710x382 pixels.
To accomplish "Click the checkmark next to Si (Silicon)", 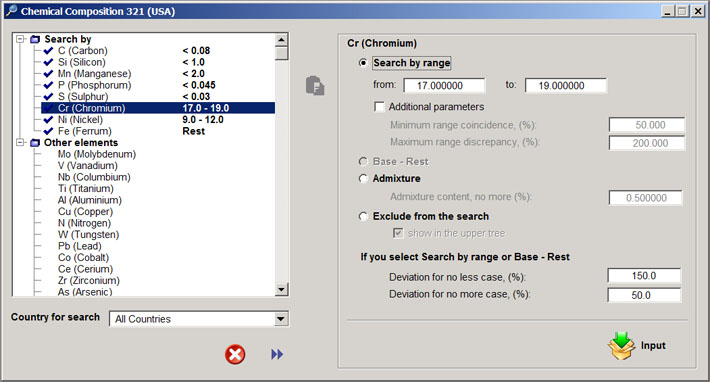I will pyautogui.click(x=48, y=62).
